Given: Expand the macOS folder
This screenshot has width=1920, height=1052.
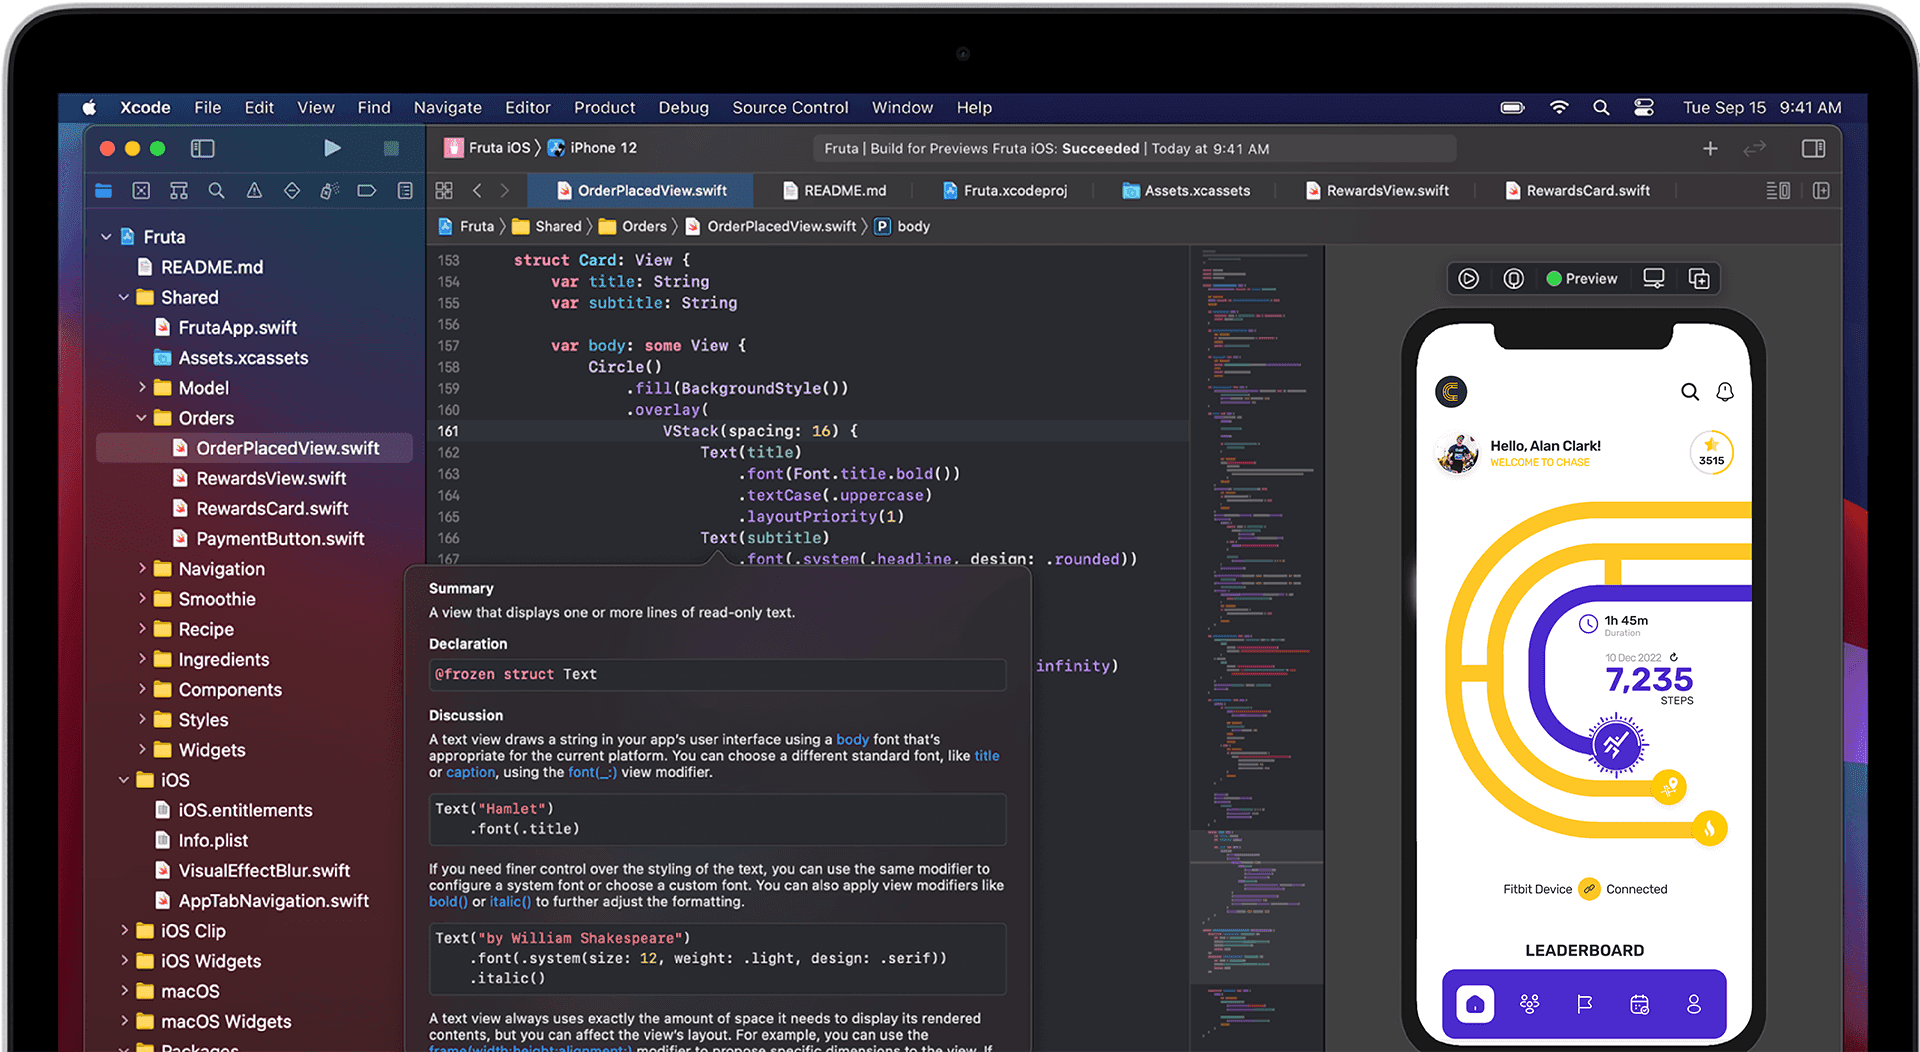Looking at the screenshot, I should pyautogui.click(x=124, y=990).
